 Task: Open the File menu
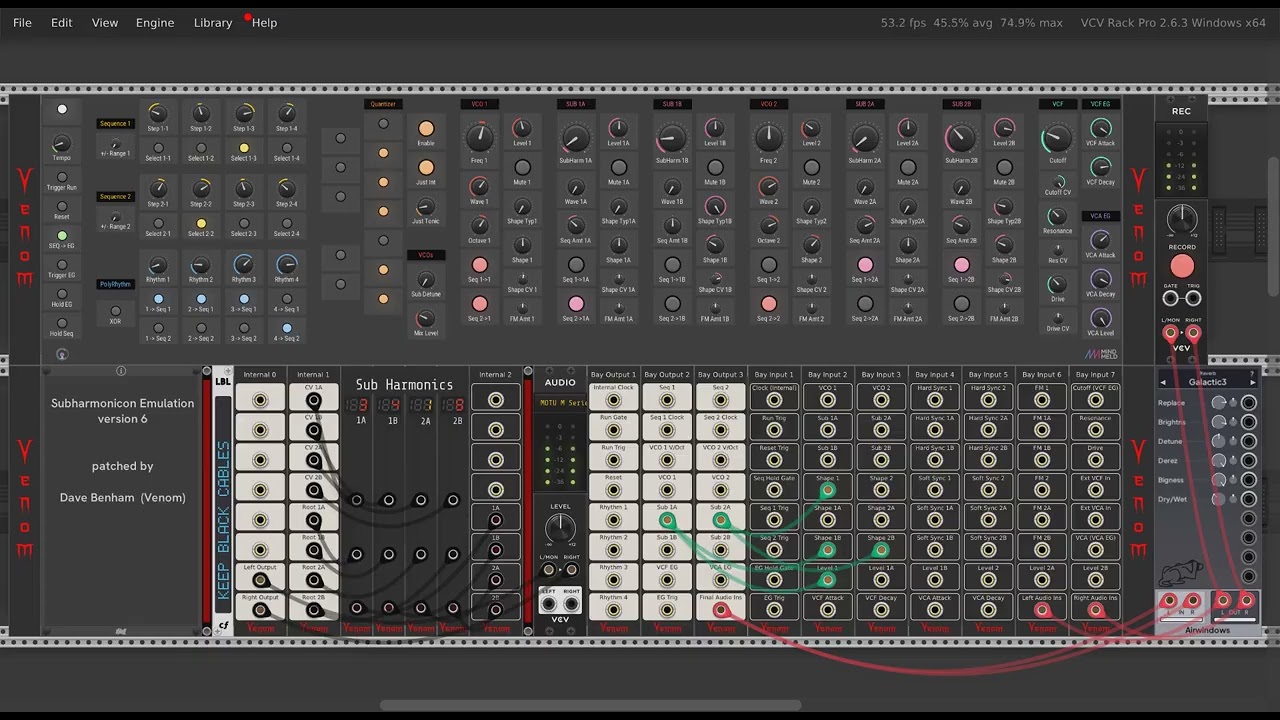tap(22, 22)
